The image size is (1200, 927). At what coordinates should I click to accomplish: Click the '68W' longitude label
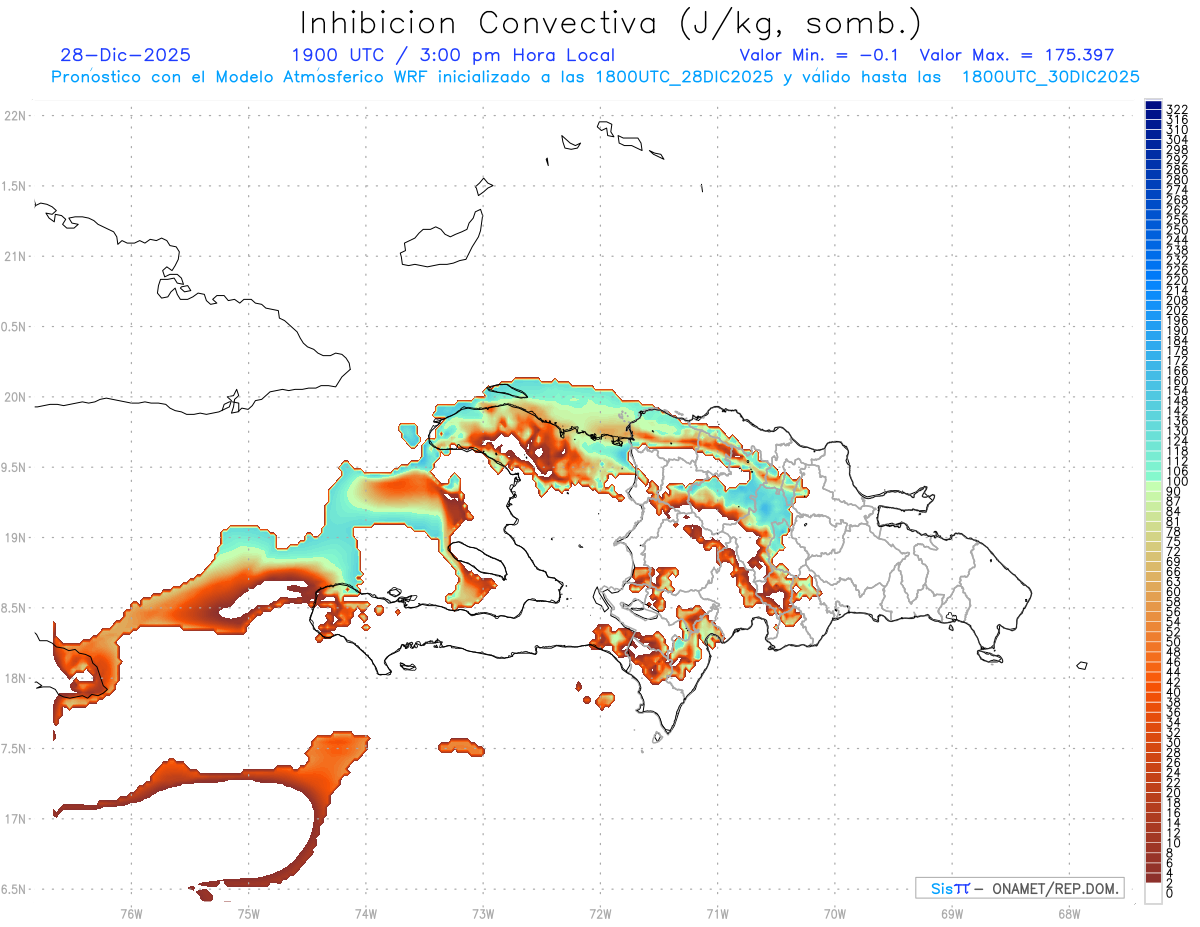[1069, 913]
